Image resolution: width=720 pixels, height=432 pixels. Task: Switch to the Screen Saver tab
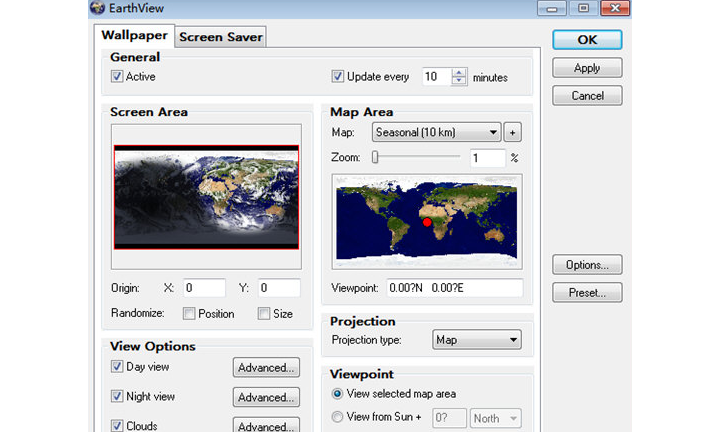[220, 37]
